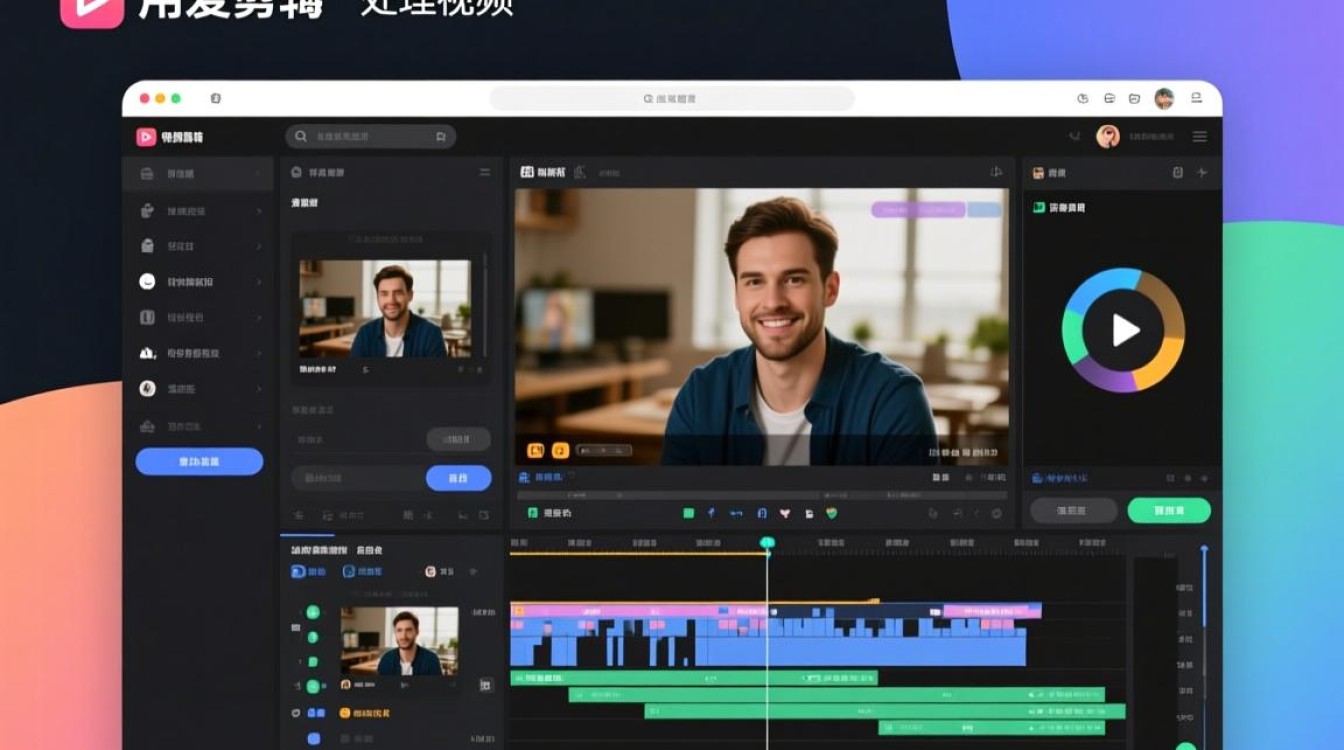Click the orange circle icon below the timeline thumbnail
Viewport: 1344px width, 750px height.
[x=345, y=713]
